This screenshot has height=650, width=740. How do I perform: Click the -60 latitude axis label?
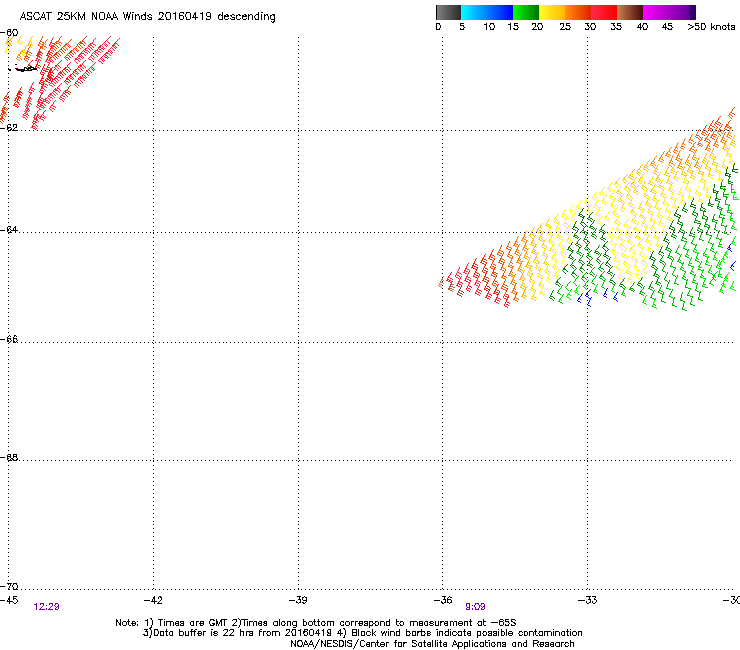(9, 33)
